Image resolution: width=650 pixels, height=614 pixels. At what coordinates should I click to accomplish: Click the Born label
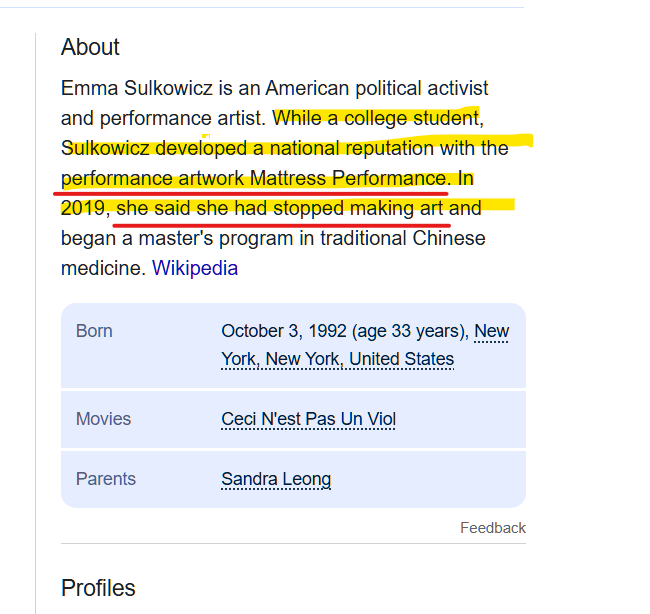(94, 331)
